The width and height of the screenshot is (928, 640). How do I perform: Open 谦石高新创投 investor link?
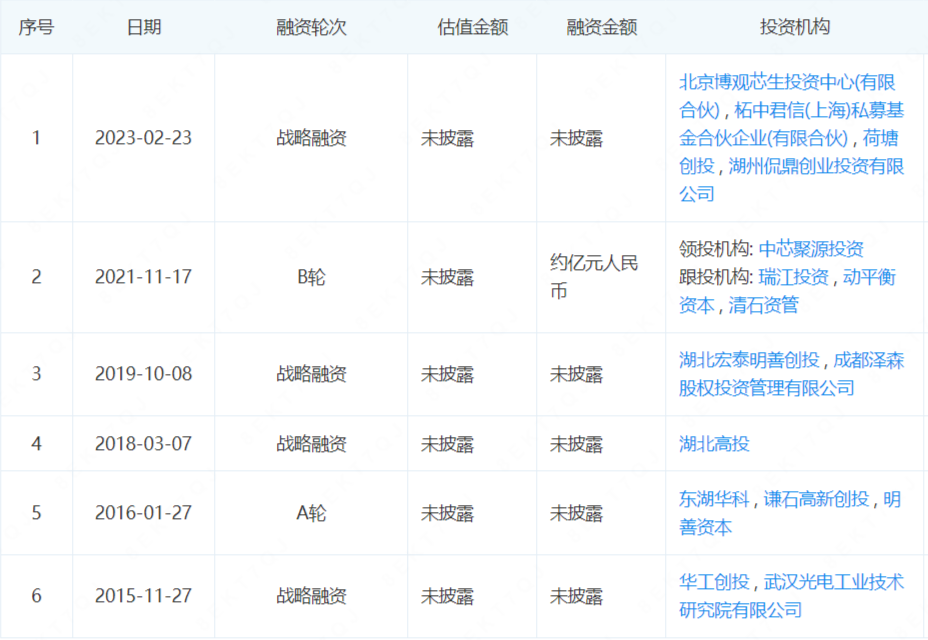click(x=816, y=499)
